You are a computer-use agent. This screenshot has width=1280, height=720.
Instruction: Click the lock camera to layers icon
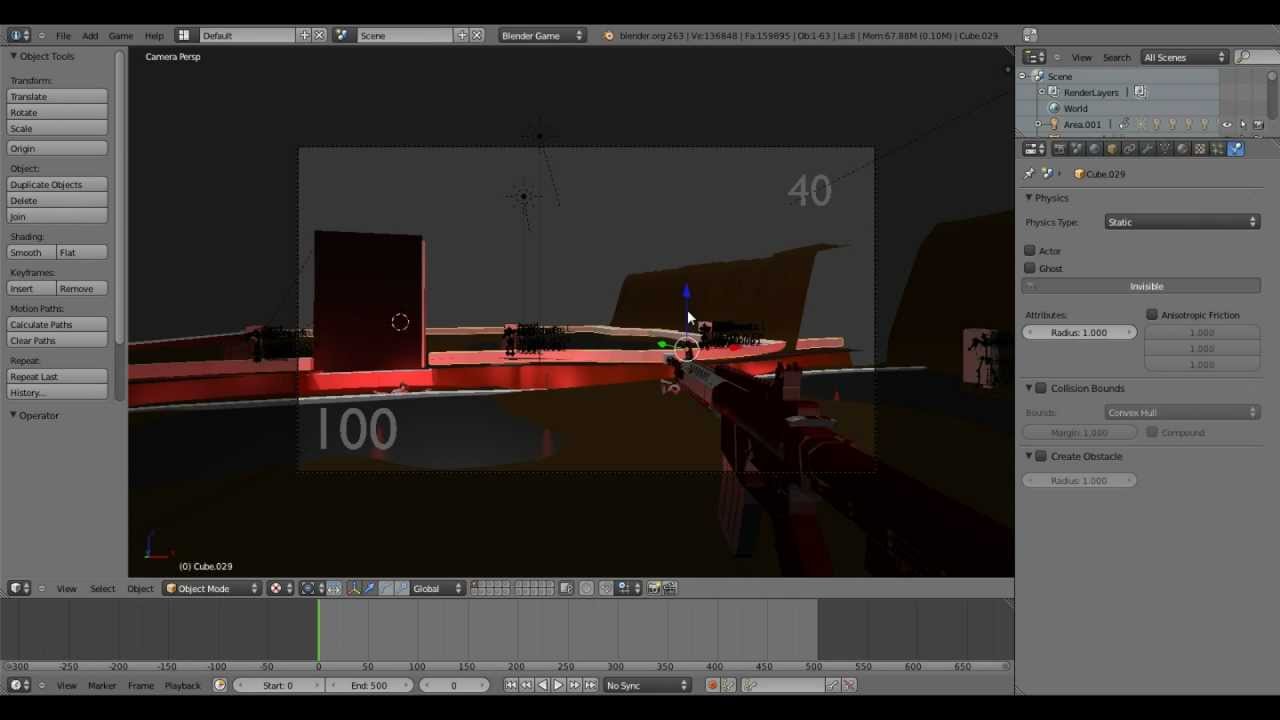pyautogui.click(x=567, y=588)
